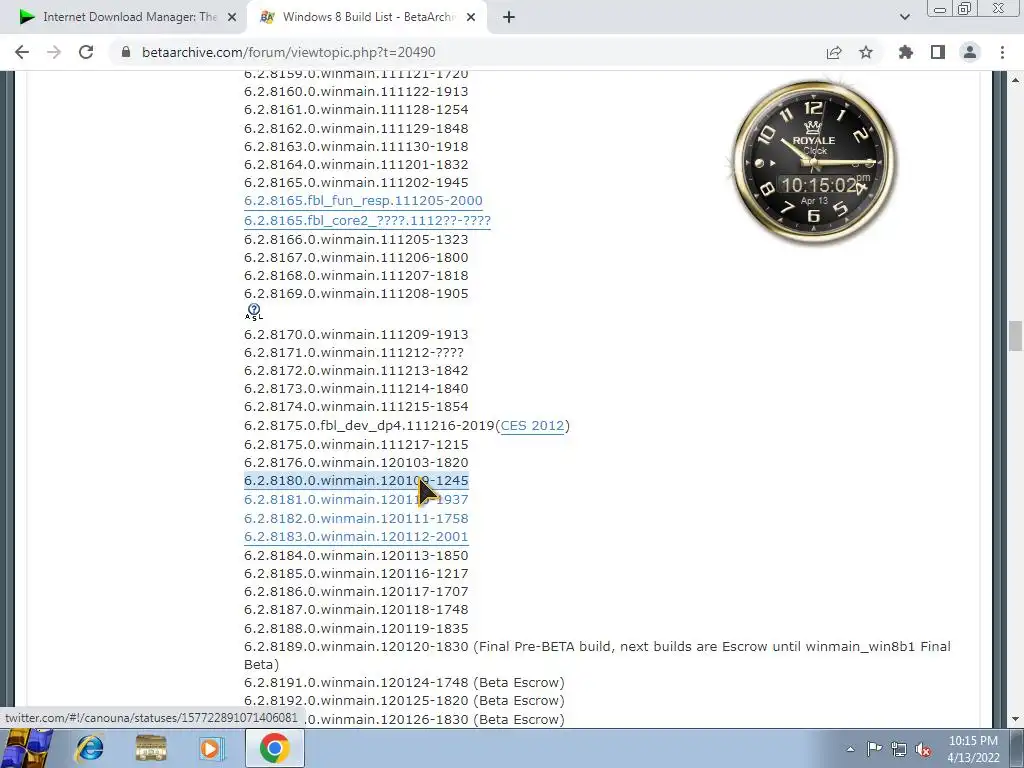Select text 6.2.8176.0.winmain.120103-1820
1024x768 pixels.
(x=356, y=463)
